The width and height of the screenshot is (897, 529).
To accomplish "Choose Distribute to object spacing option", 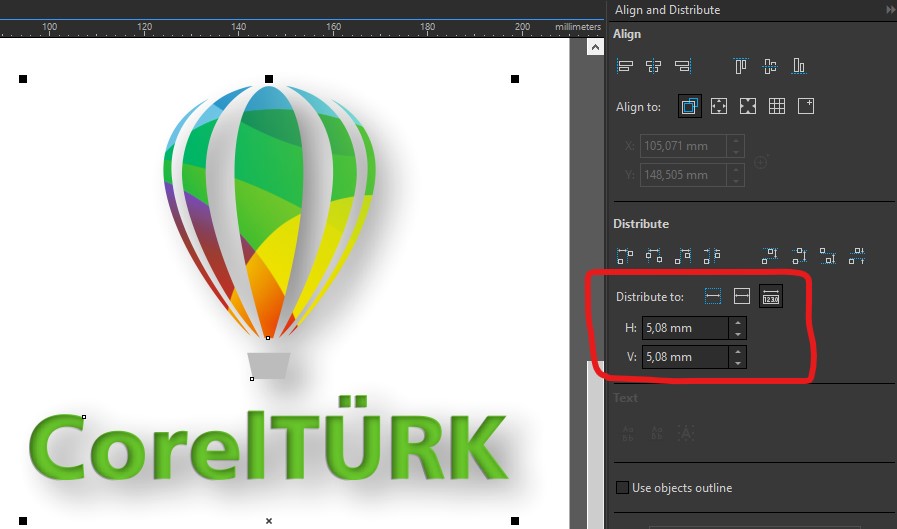I will pyautogui.click(x=771, y=296).
